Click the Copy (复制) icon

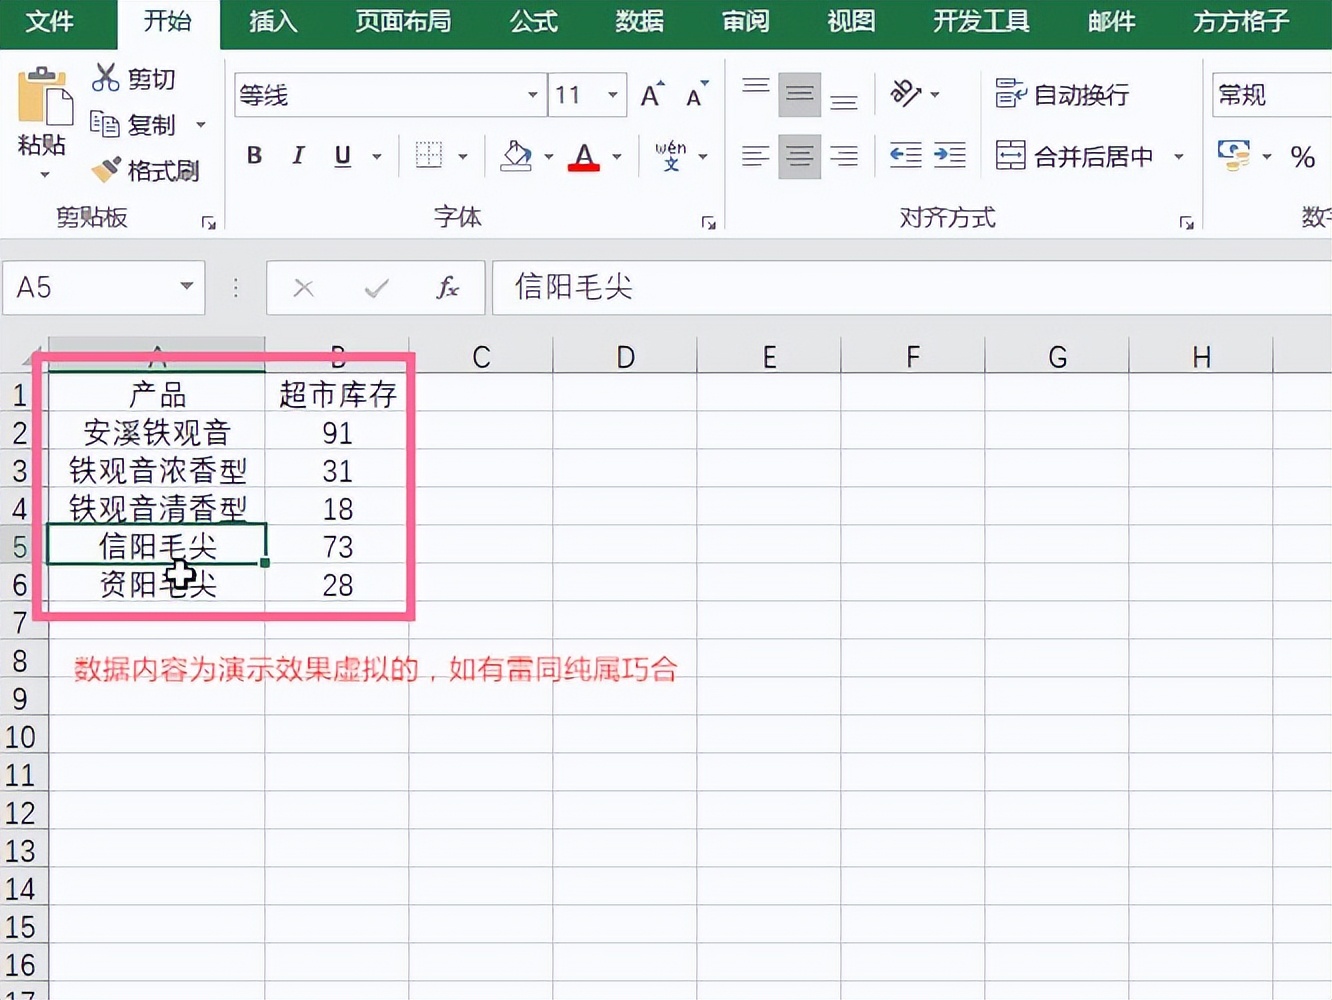click(106, 123)
